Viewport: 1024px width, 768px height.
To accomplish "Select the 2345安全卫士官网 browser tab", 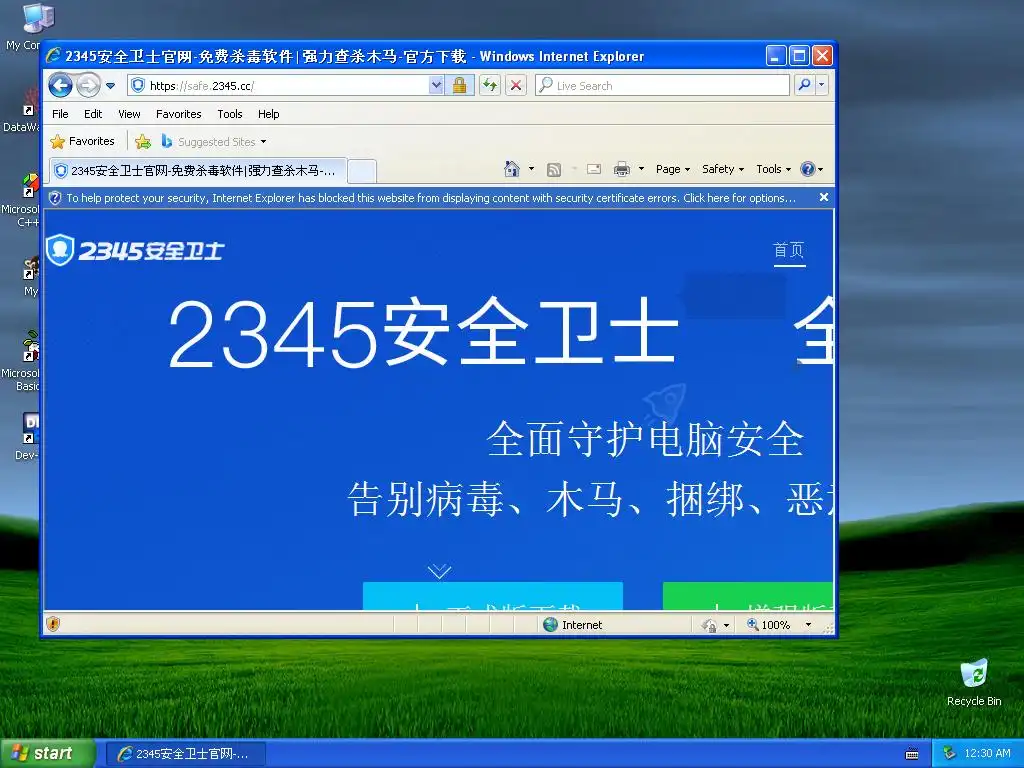I will coord(197,170).
